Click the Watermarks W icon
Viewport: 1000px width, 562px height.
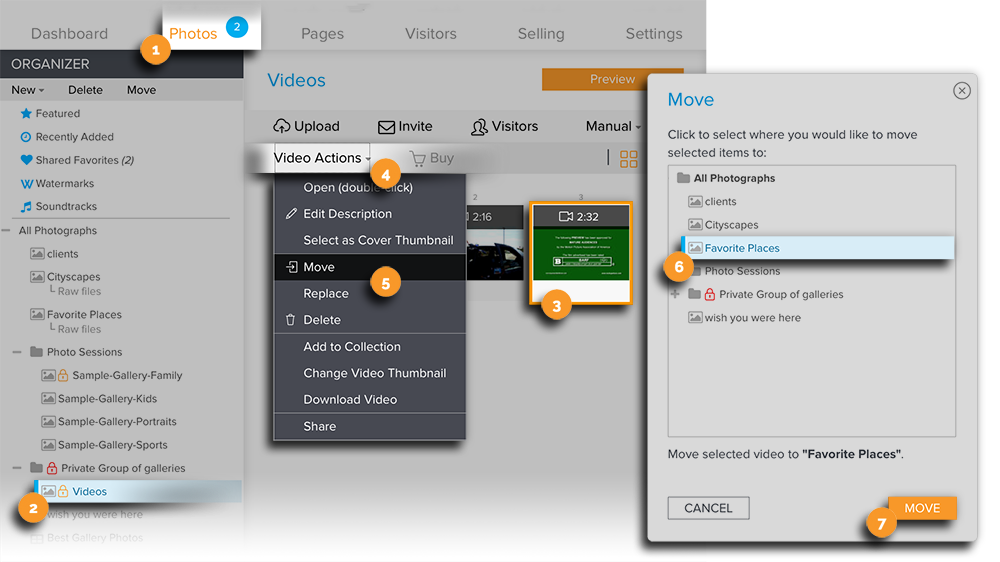[26, 184]
